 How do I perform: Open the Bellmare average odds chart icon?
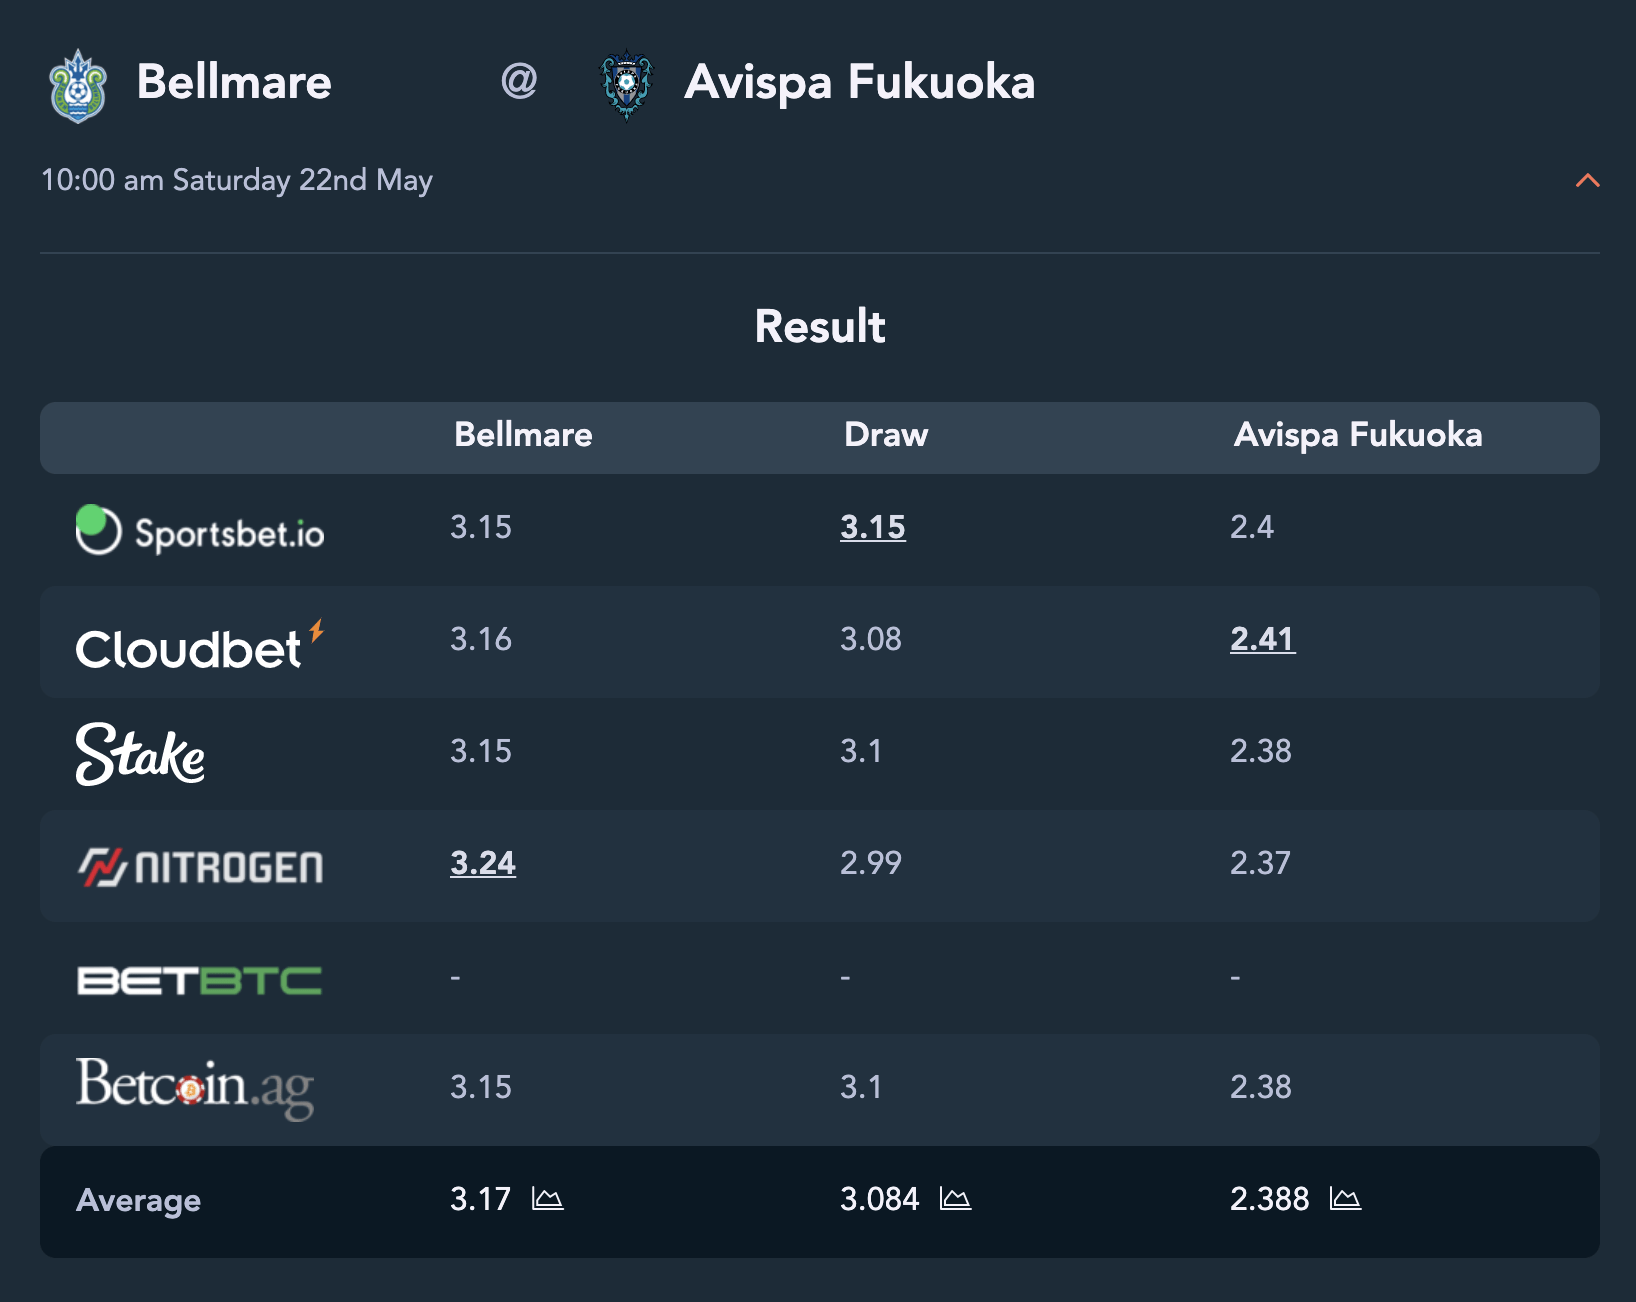(548, 1198)
